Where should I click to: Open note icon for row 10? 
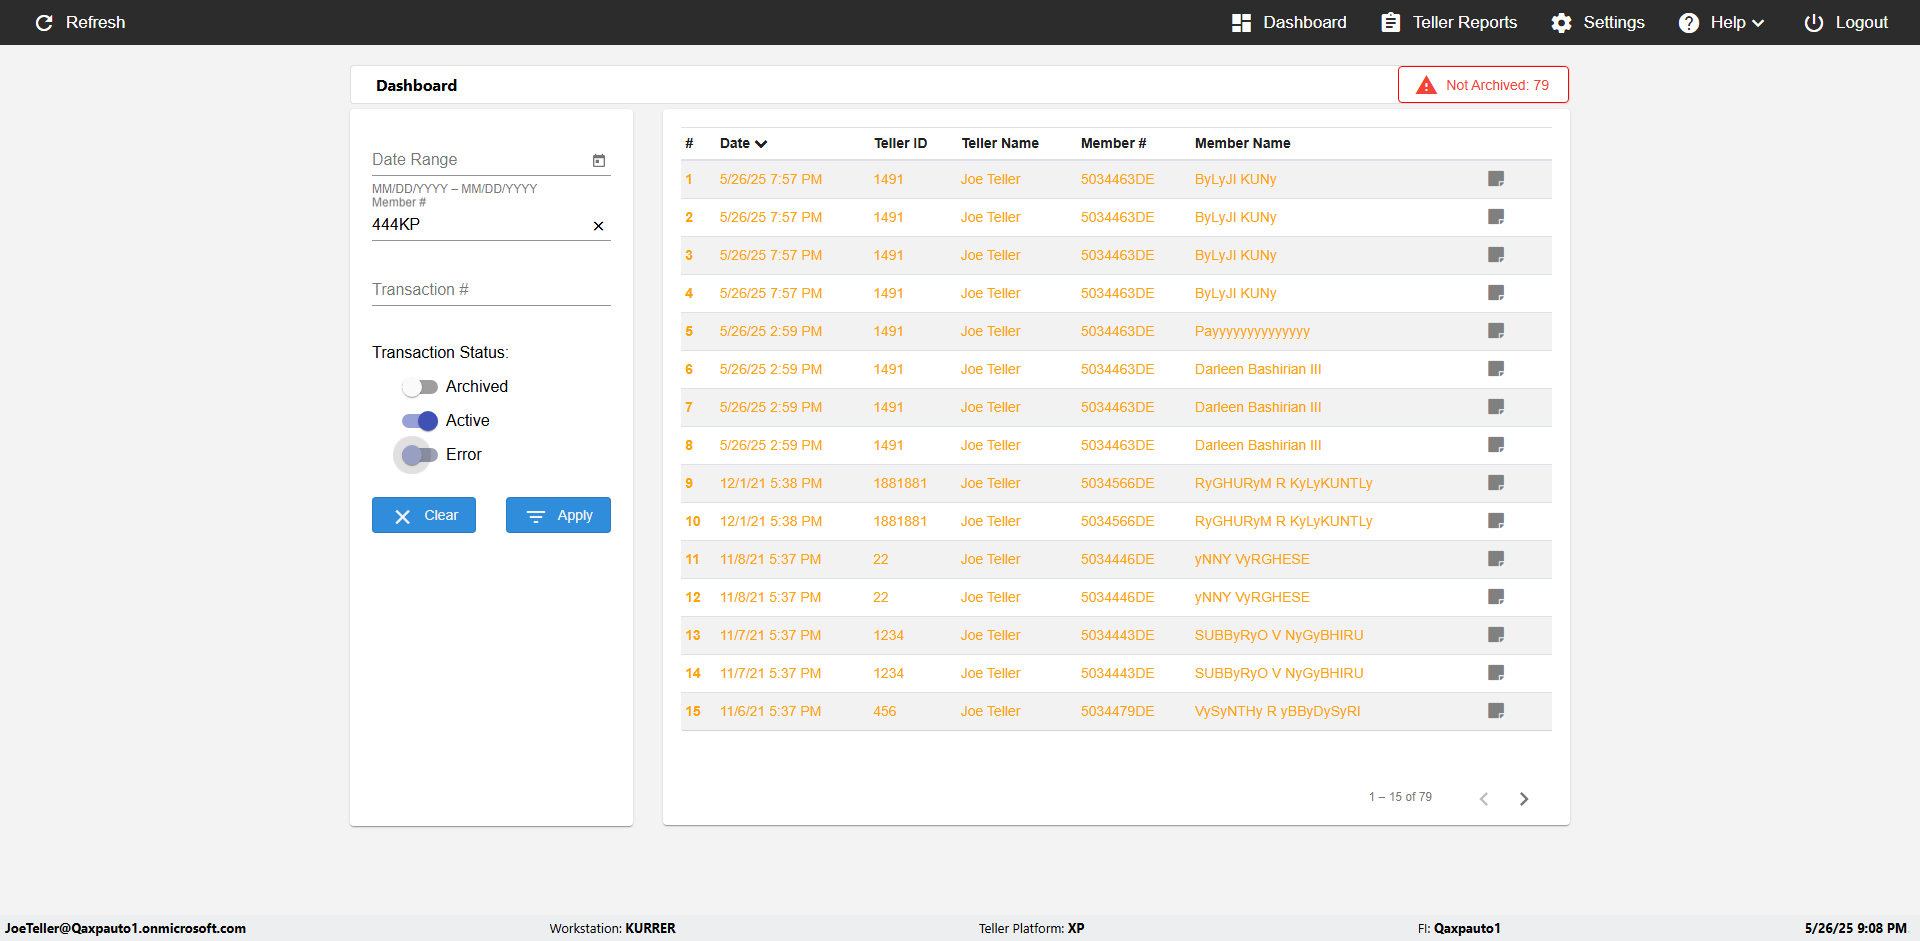tap(1496, 521)
